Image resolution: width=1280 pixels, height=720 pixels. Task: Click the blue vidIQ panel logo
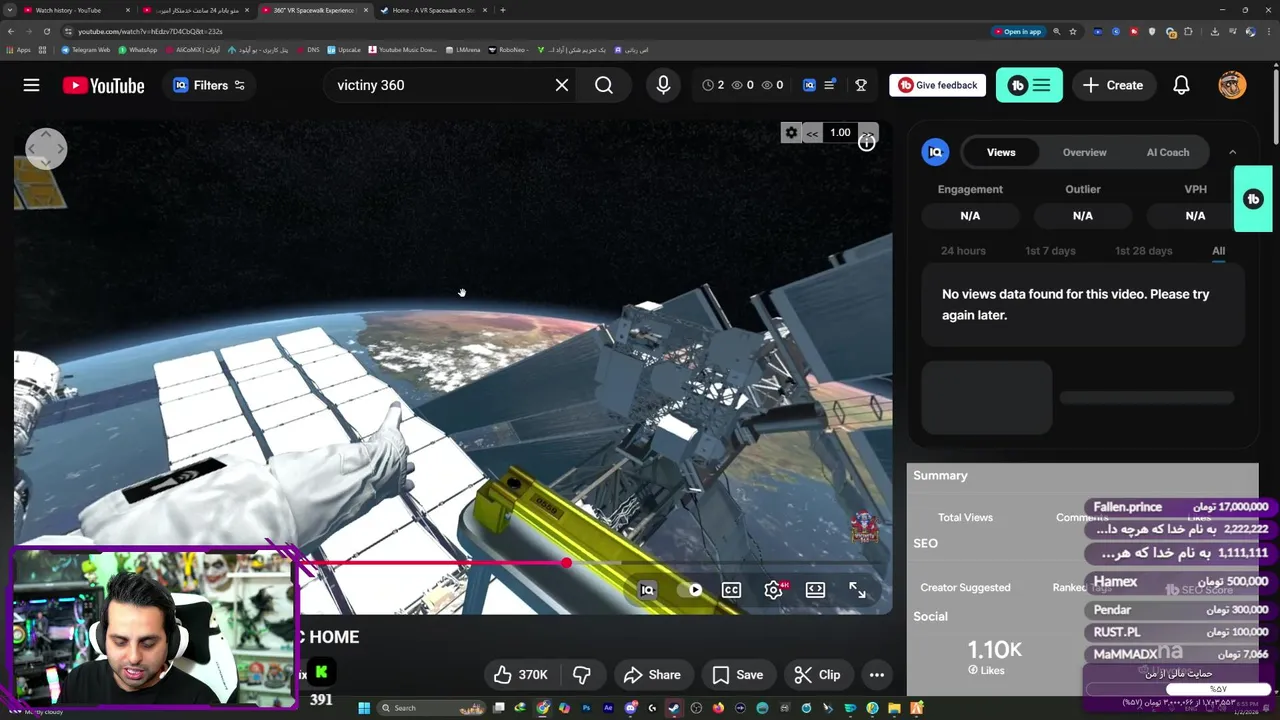(935, 152)
